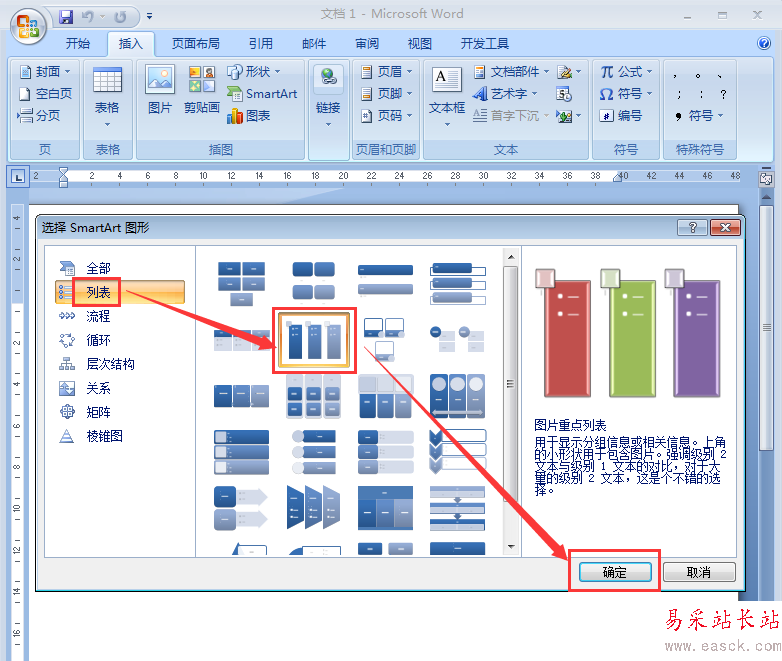The height and width of the screenshot is (661, 782).
Task: Open the 链接 links dropdown
Action: click(x=328, y=96)
